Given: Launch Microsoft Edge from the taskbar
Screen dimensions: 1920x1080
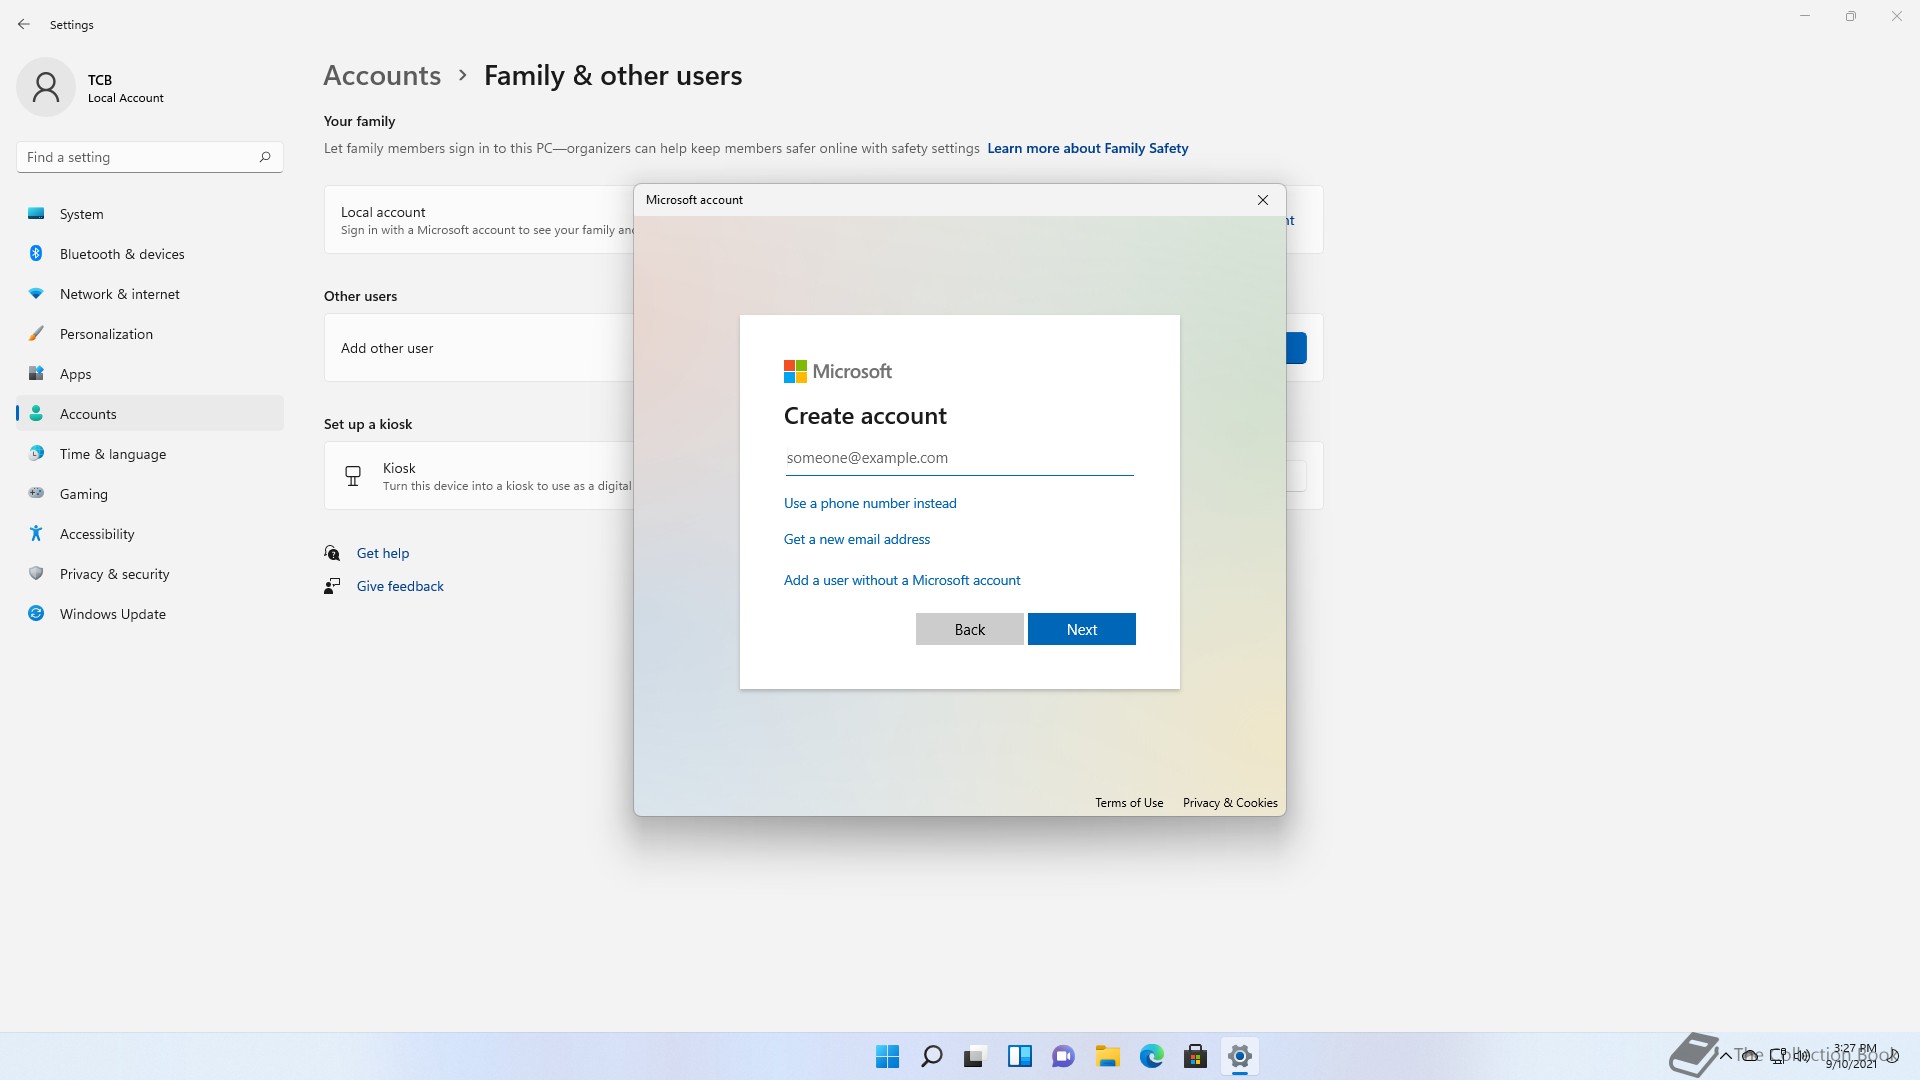Looking at the screenshot, I should click(x=1151, y=1056).
